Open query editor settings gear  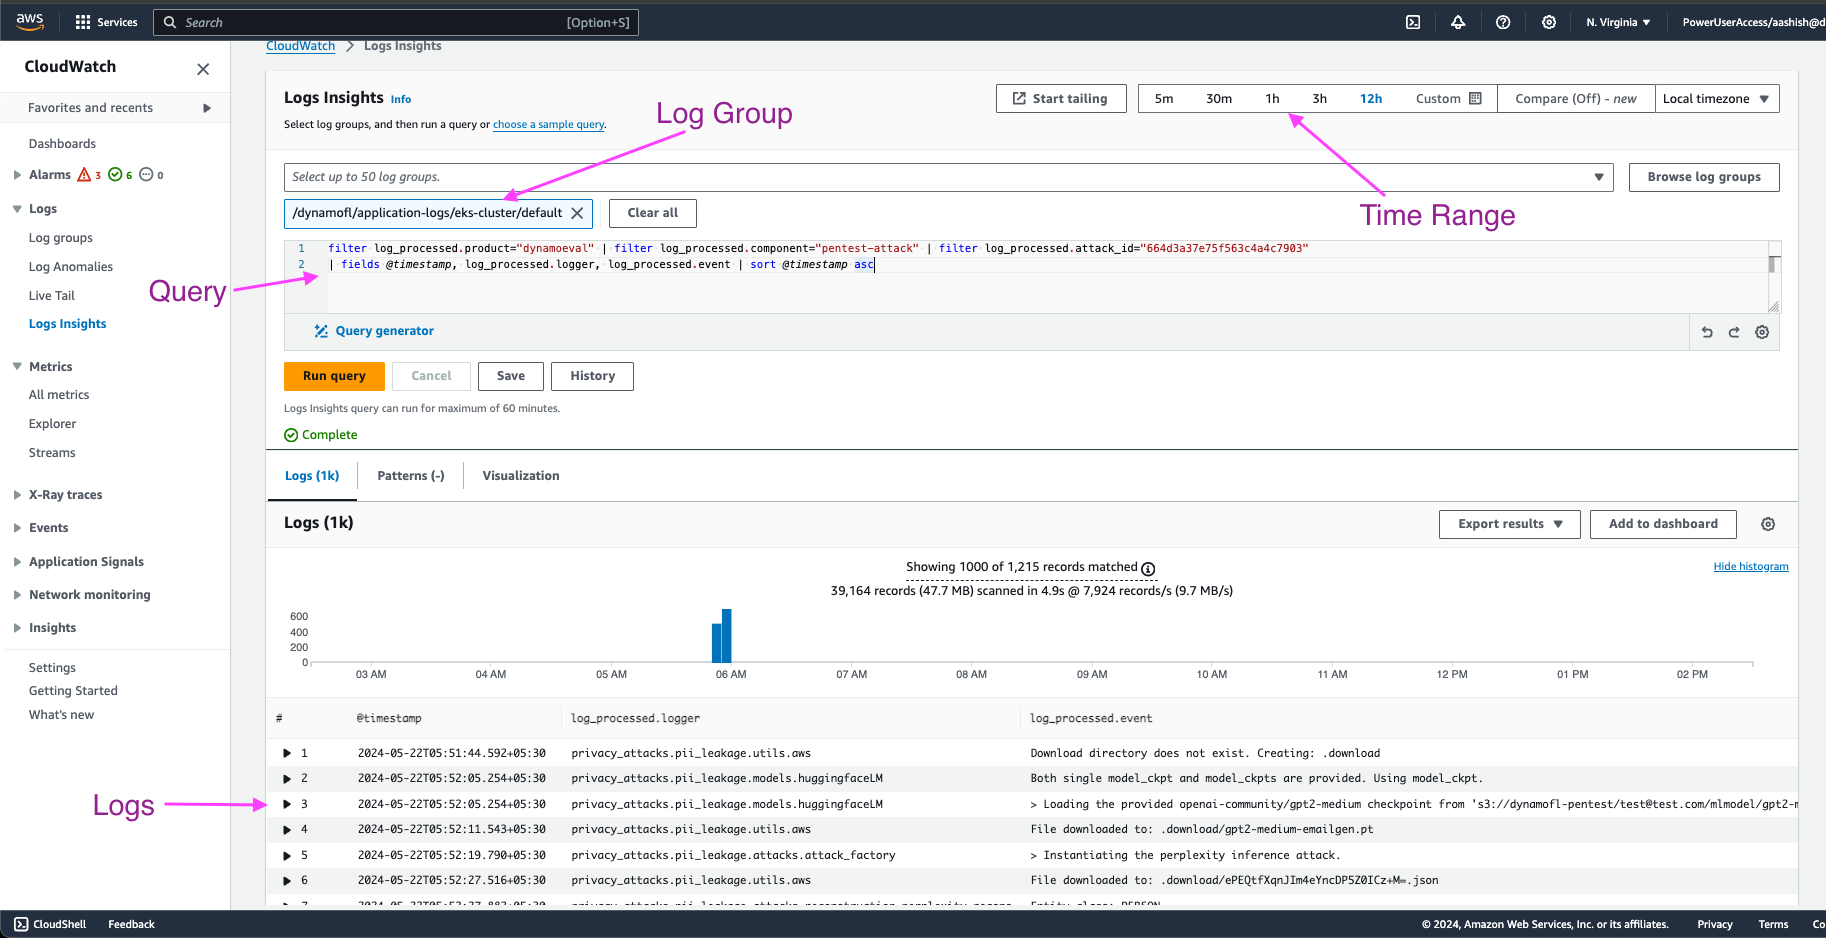(x=1762, y=332)
